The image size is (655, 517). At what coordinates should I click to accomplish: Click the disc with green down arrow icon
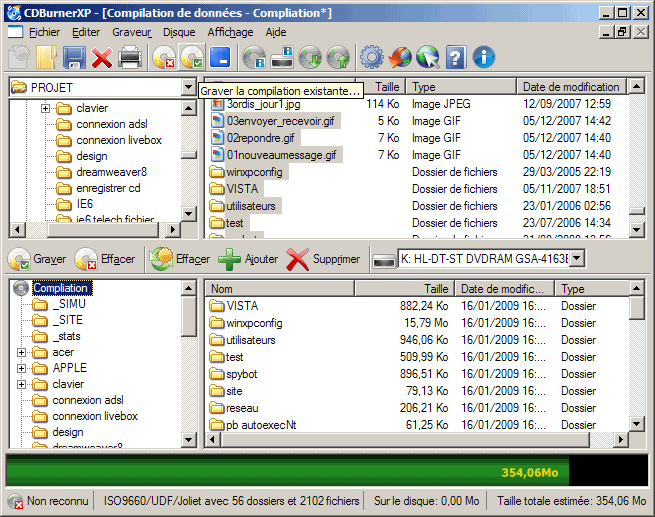[x=310, y=57]
